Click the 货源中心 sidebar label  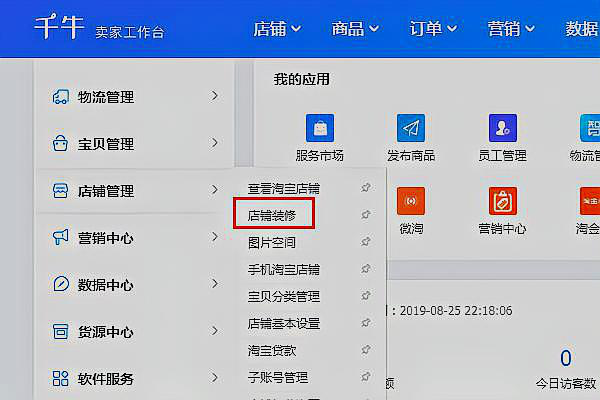[x=106, y=332]
